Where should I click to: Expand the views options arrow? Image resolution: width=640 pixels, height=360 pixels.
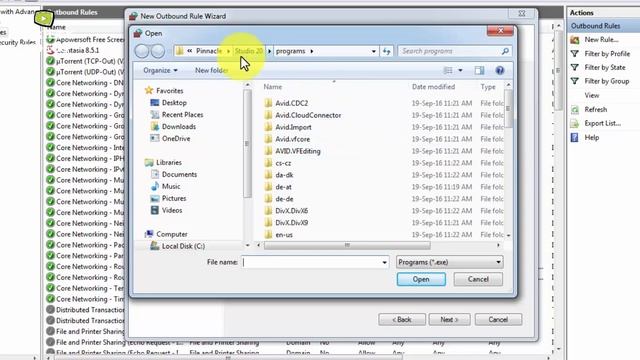point(460,70)
